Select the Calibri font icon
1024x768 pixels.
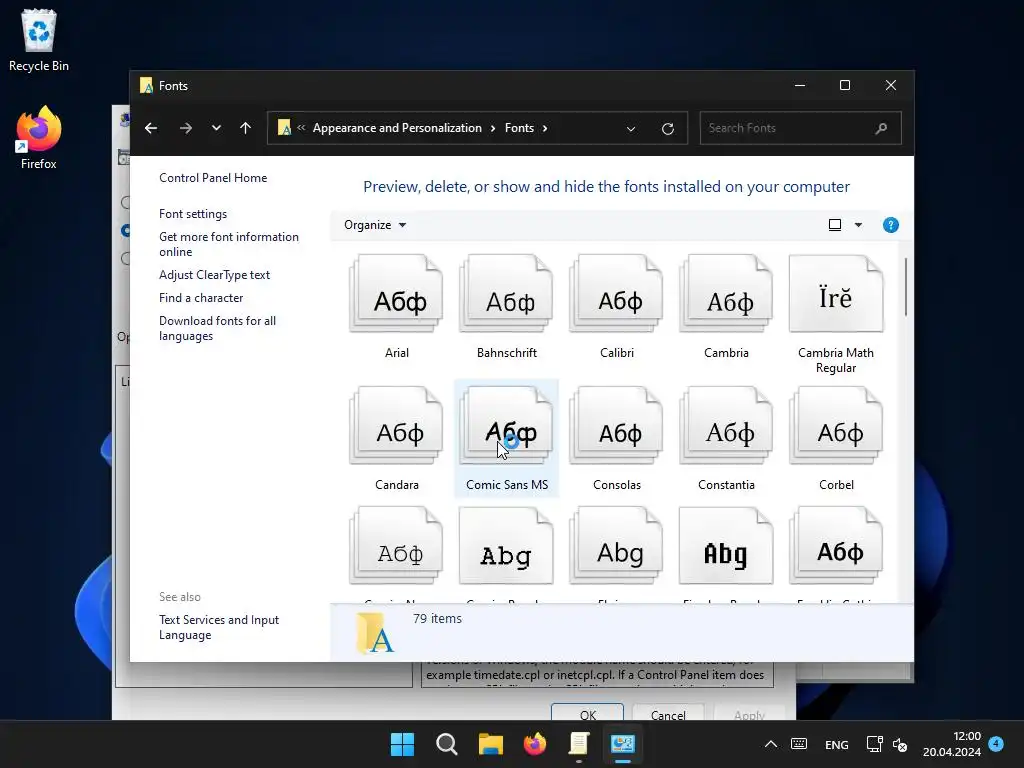tap(616, 294)
